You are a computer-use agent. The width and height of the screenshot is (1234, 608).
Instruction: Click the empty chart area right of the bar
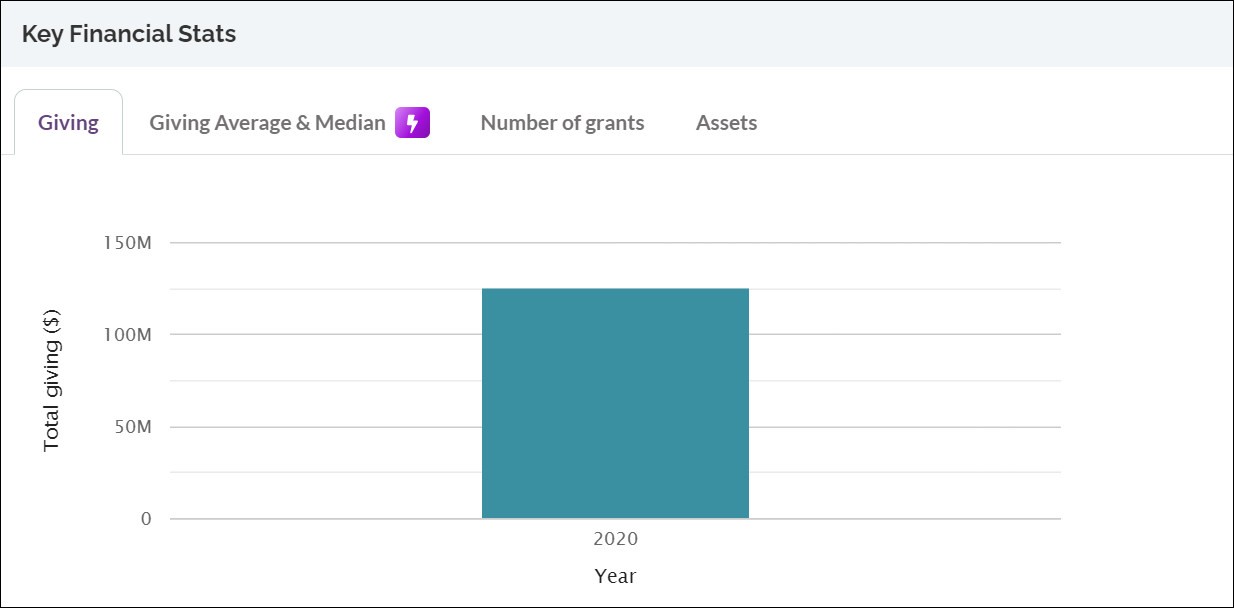(x=900, y=400)
